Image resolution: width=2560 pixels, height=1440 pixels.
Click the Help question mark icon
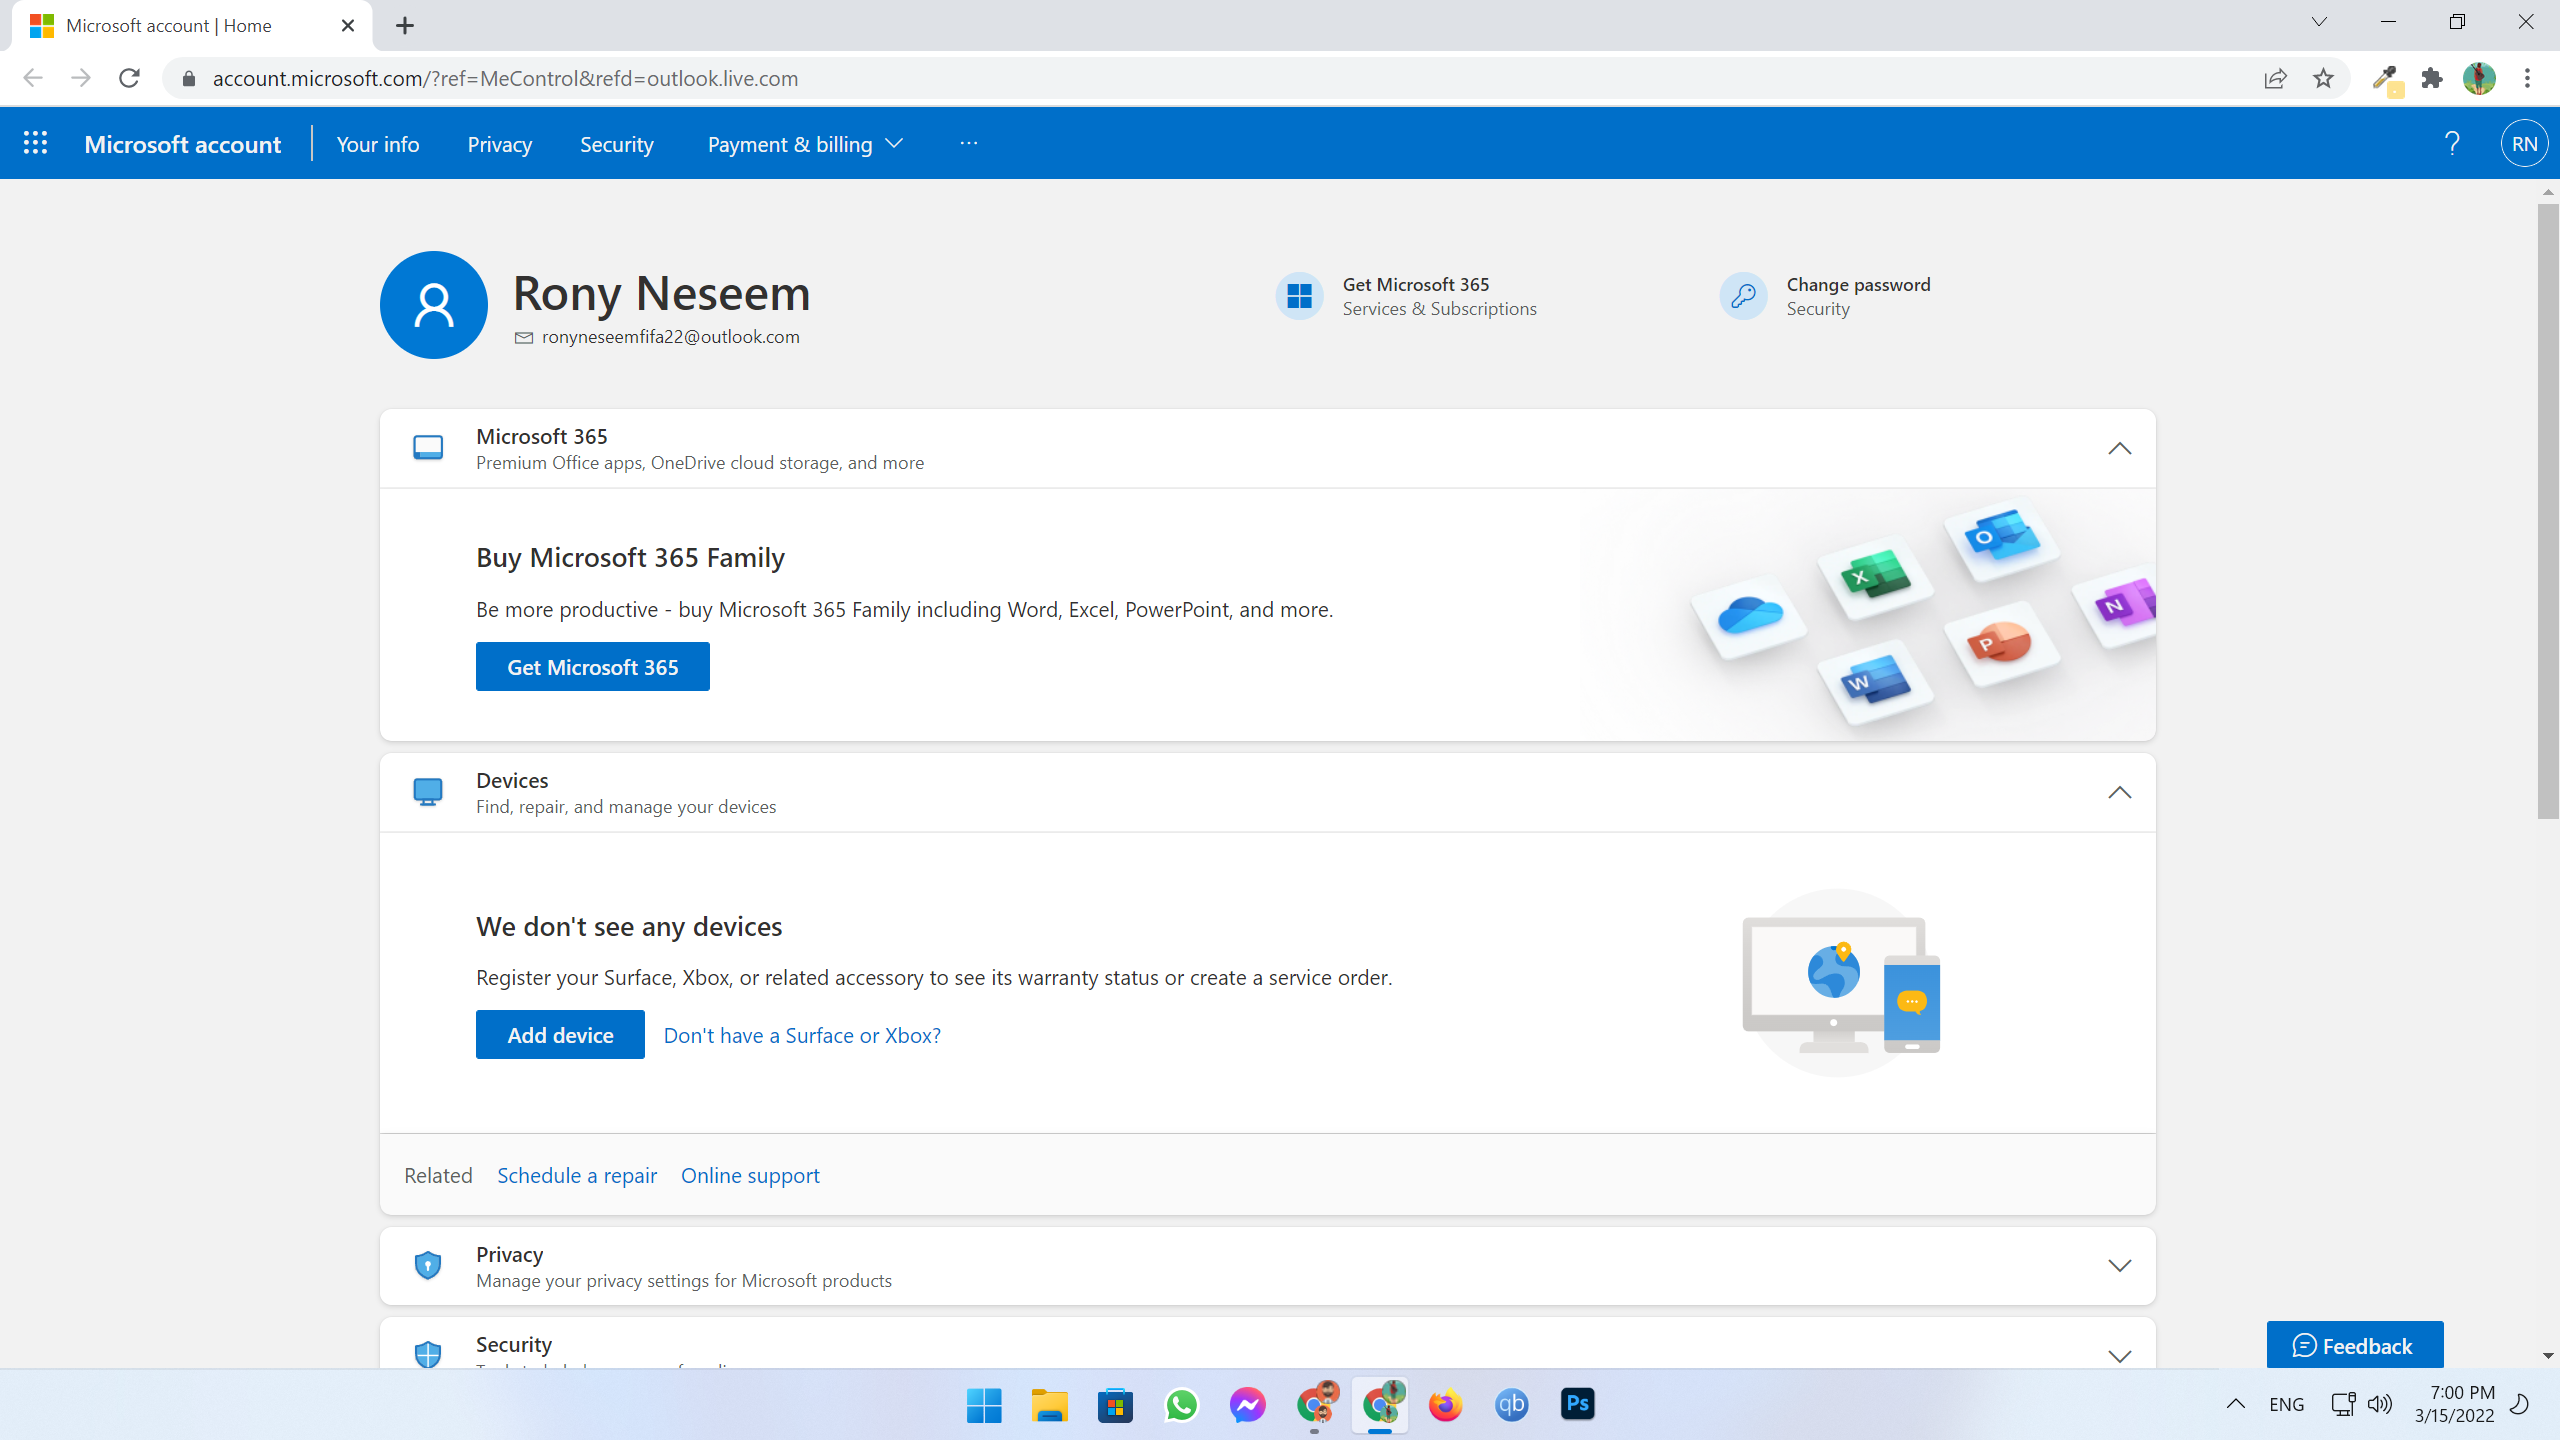coord(2452,143)
